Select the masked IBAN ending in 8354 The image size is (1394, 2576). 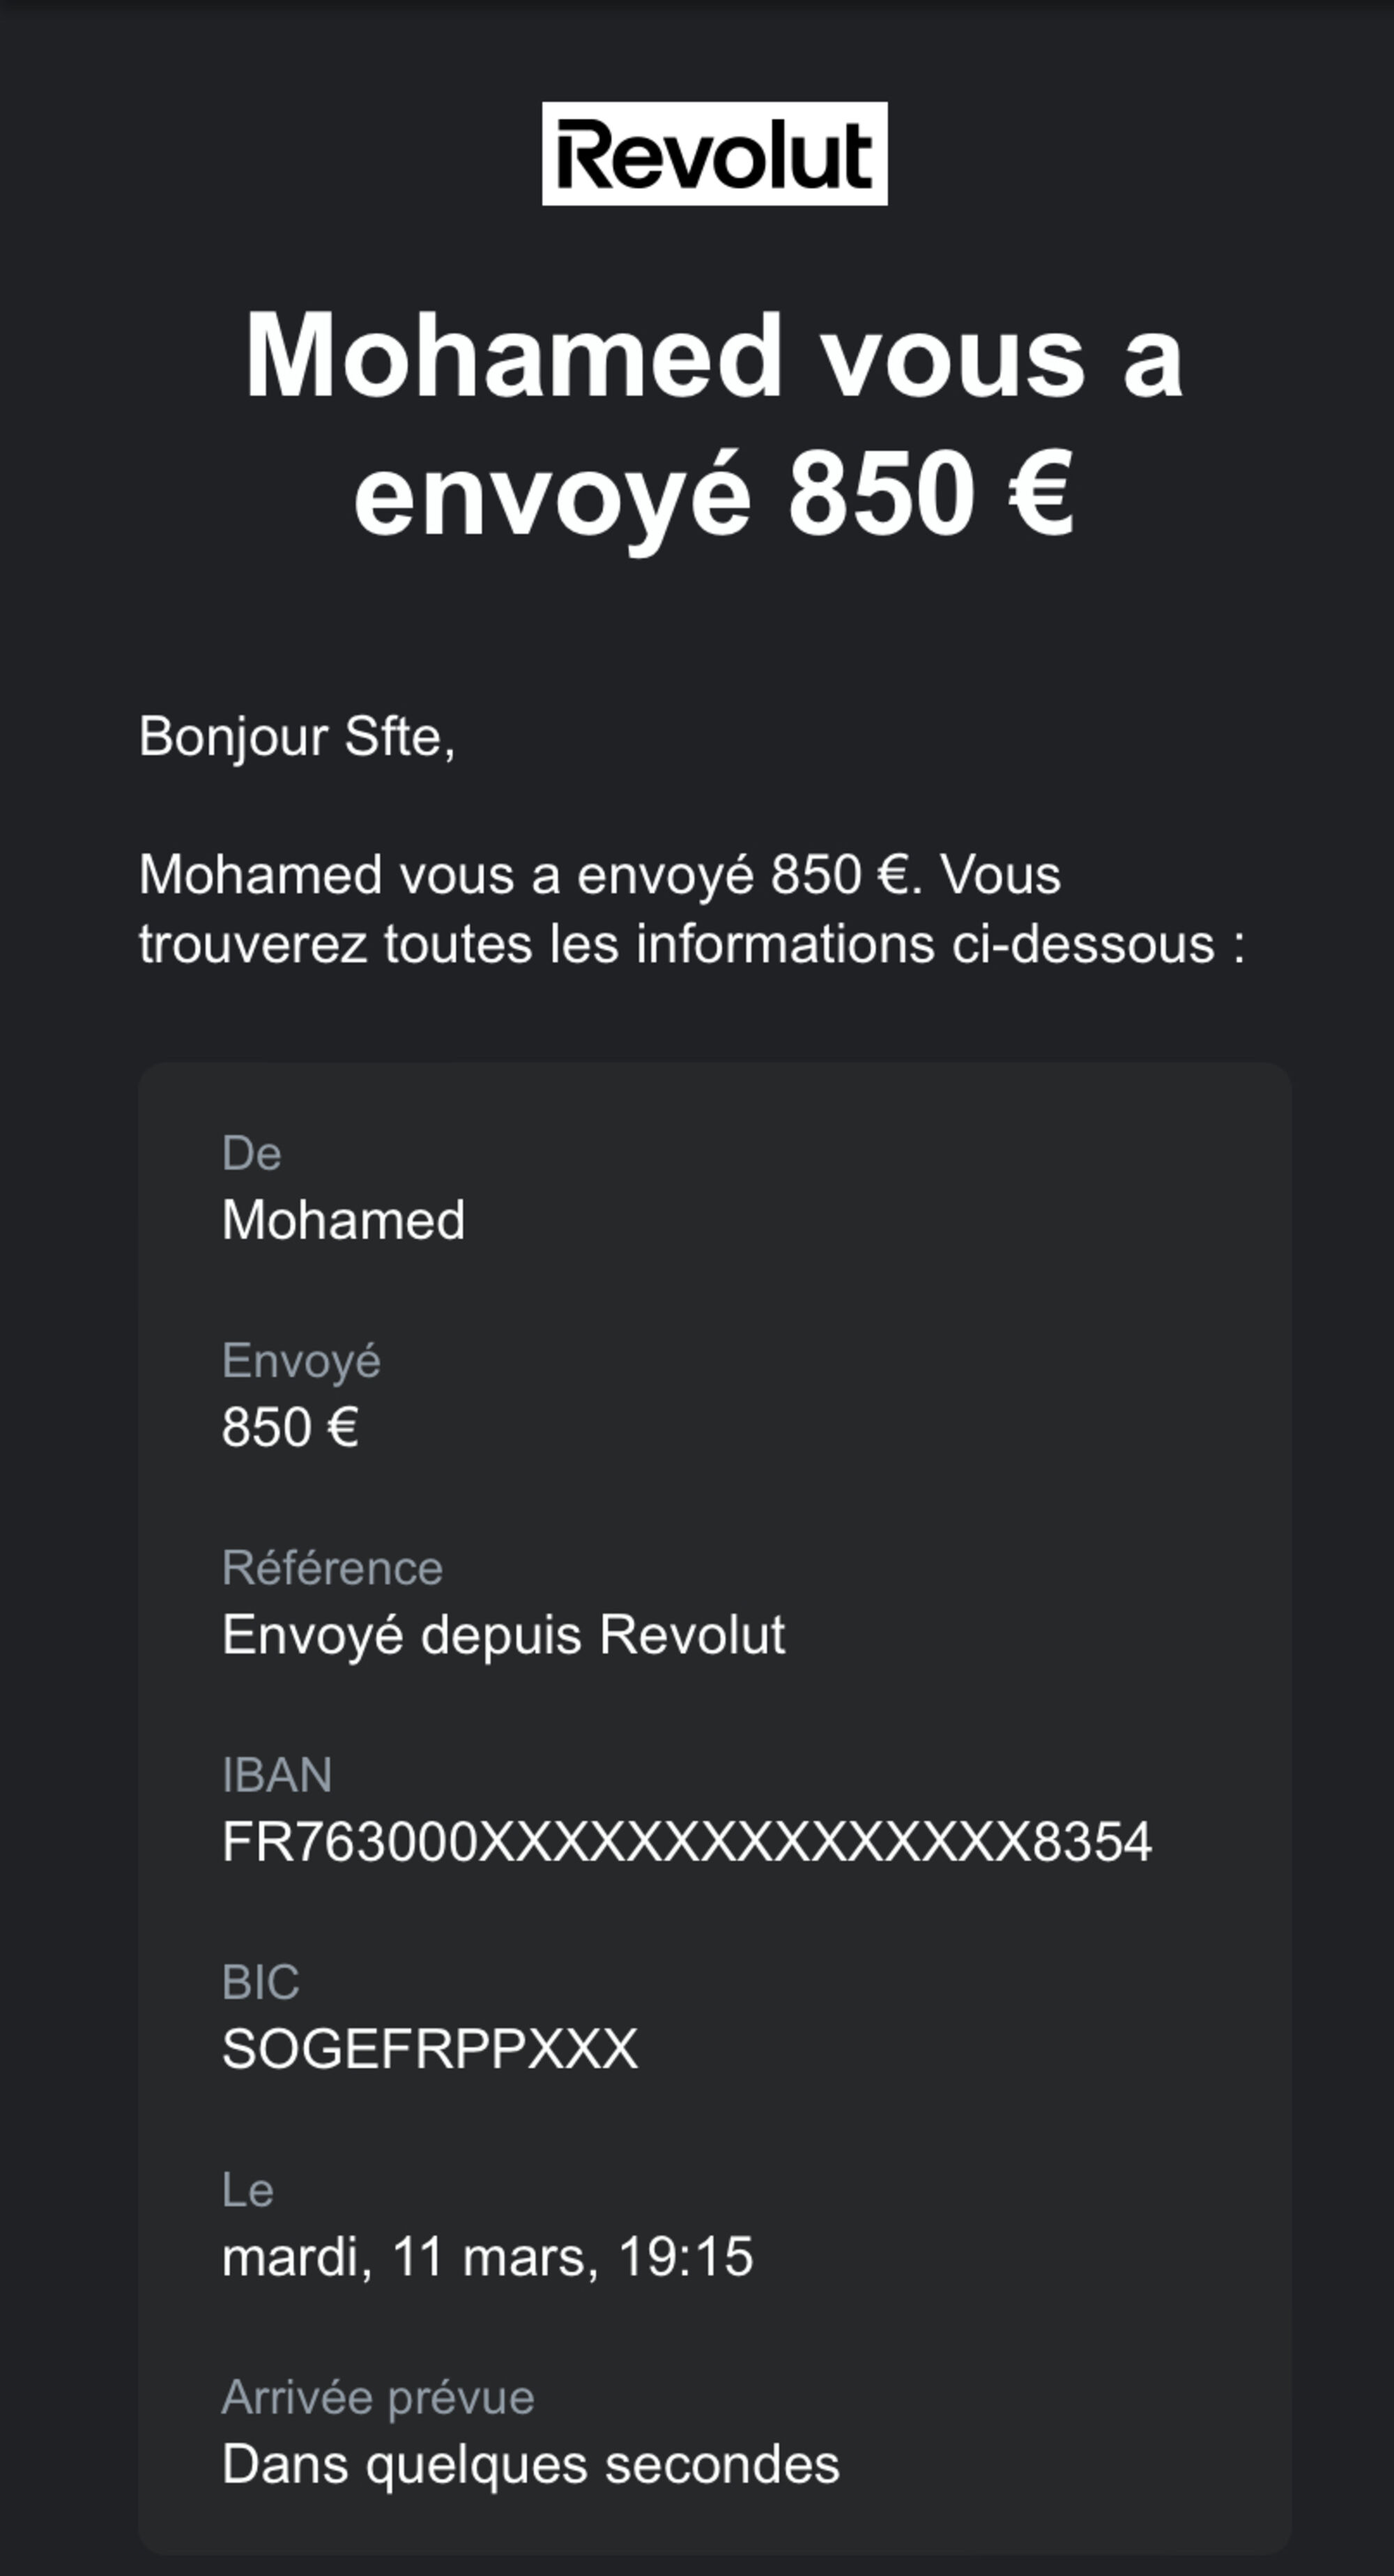click(x=686, y=1842)
